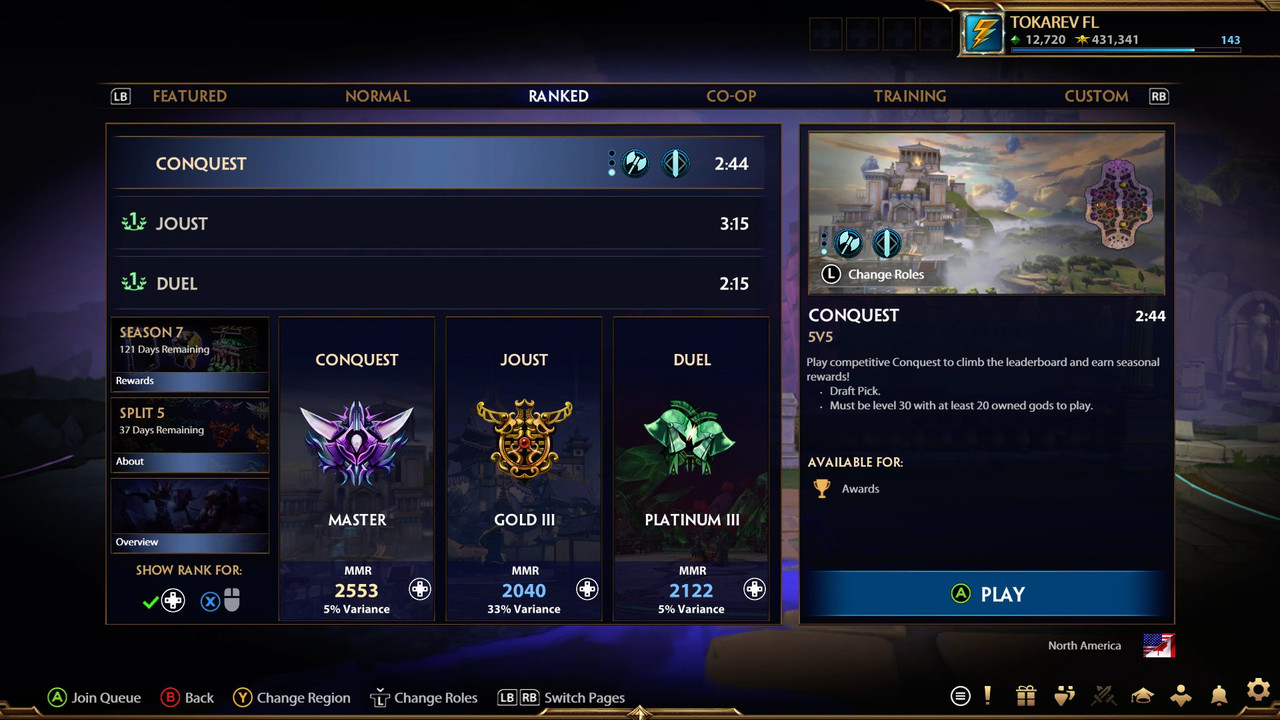Click the lightning bolt player avatar
Image resolution: width=1280 pixels, height=720 pixels.
983,34
